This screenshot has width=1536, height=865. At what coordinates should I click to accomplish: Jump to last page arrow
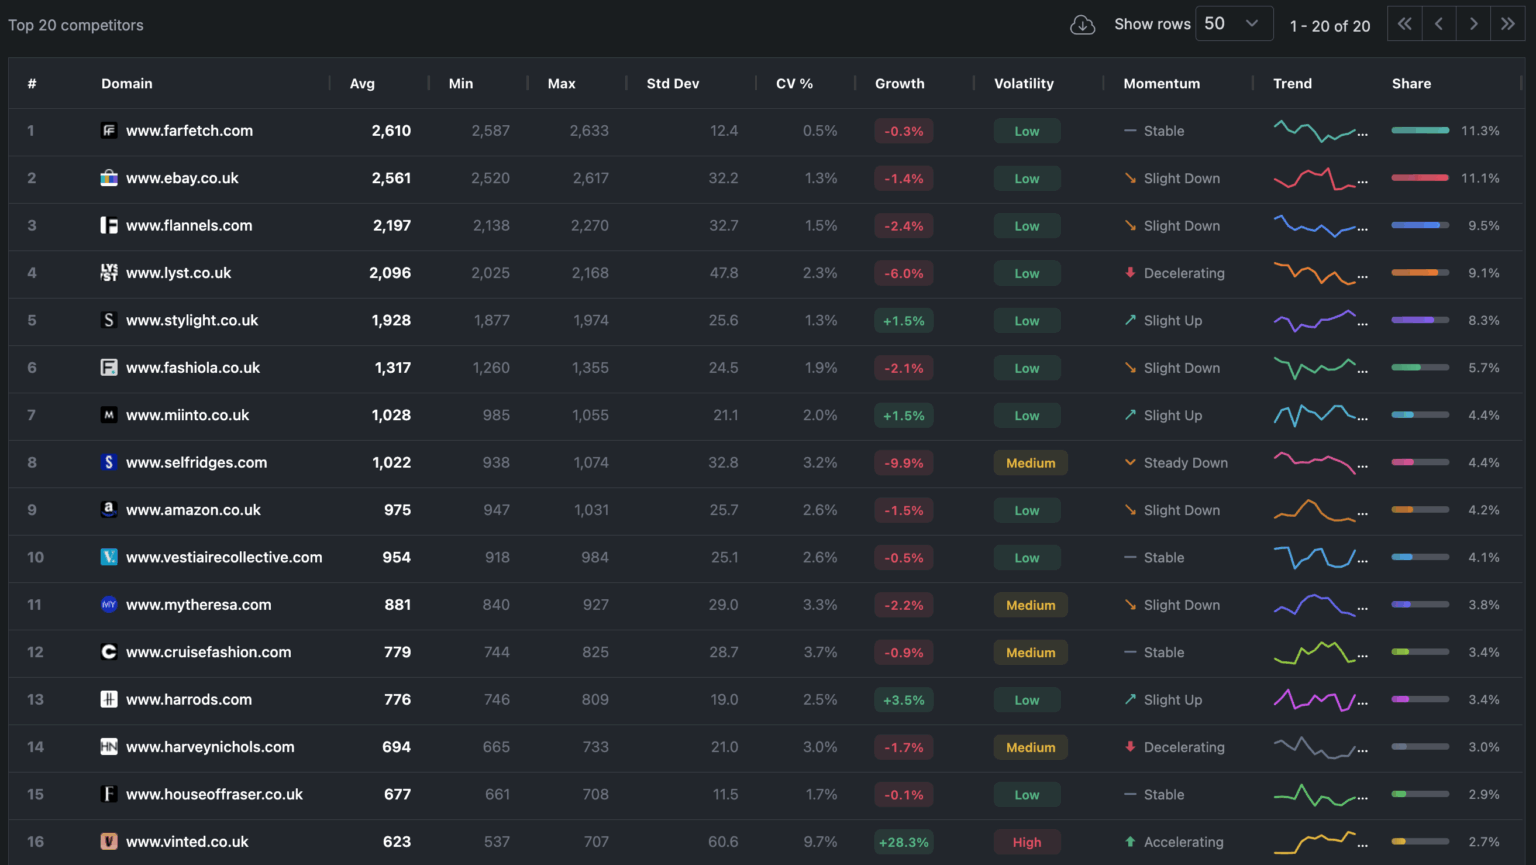click(x=1508, y=24)
